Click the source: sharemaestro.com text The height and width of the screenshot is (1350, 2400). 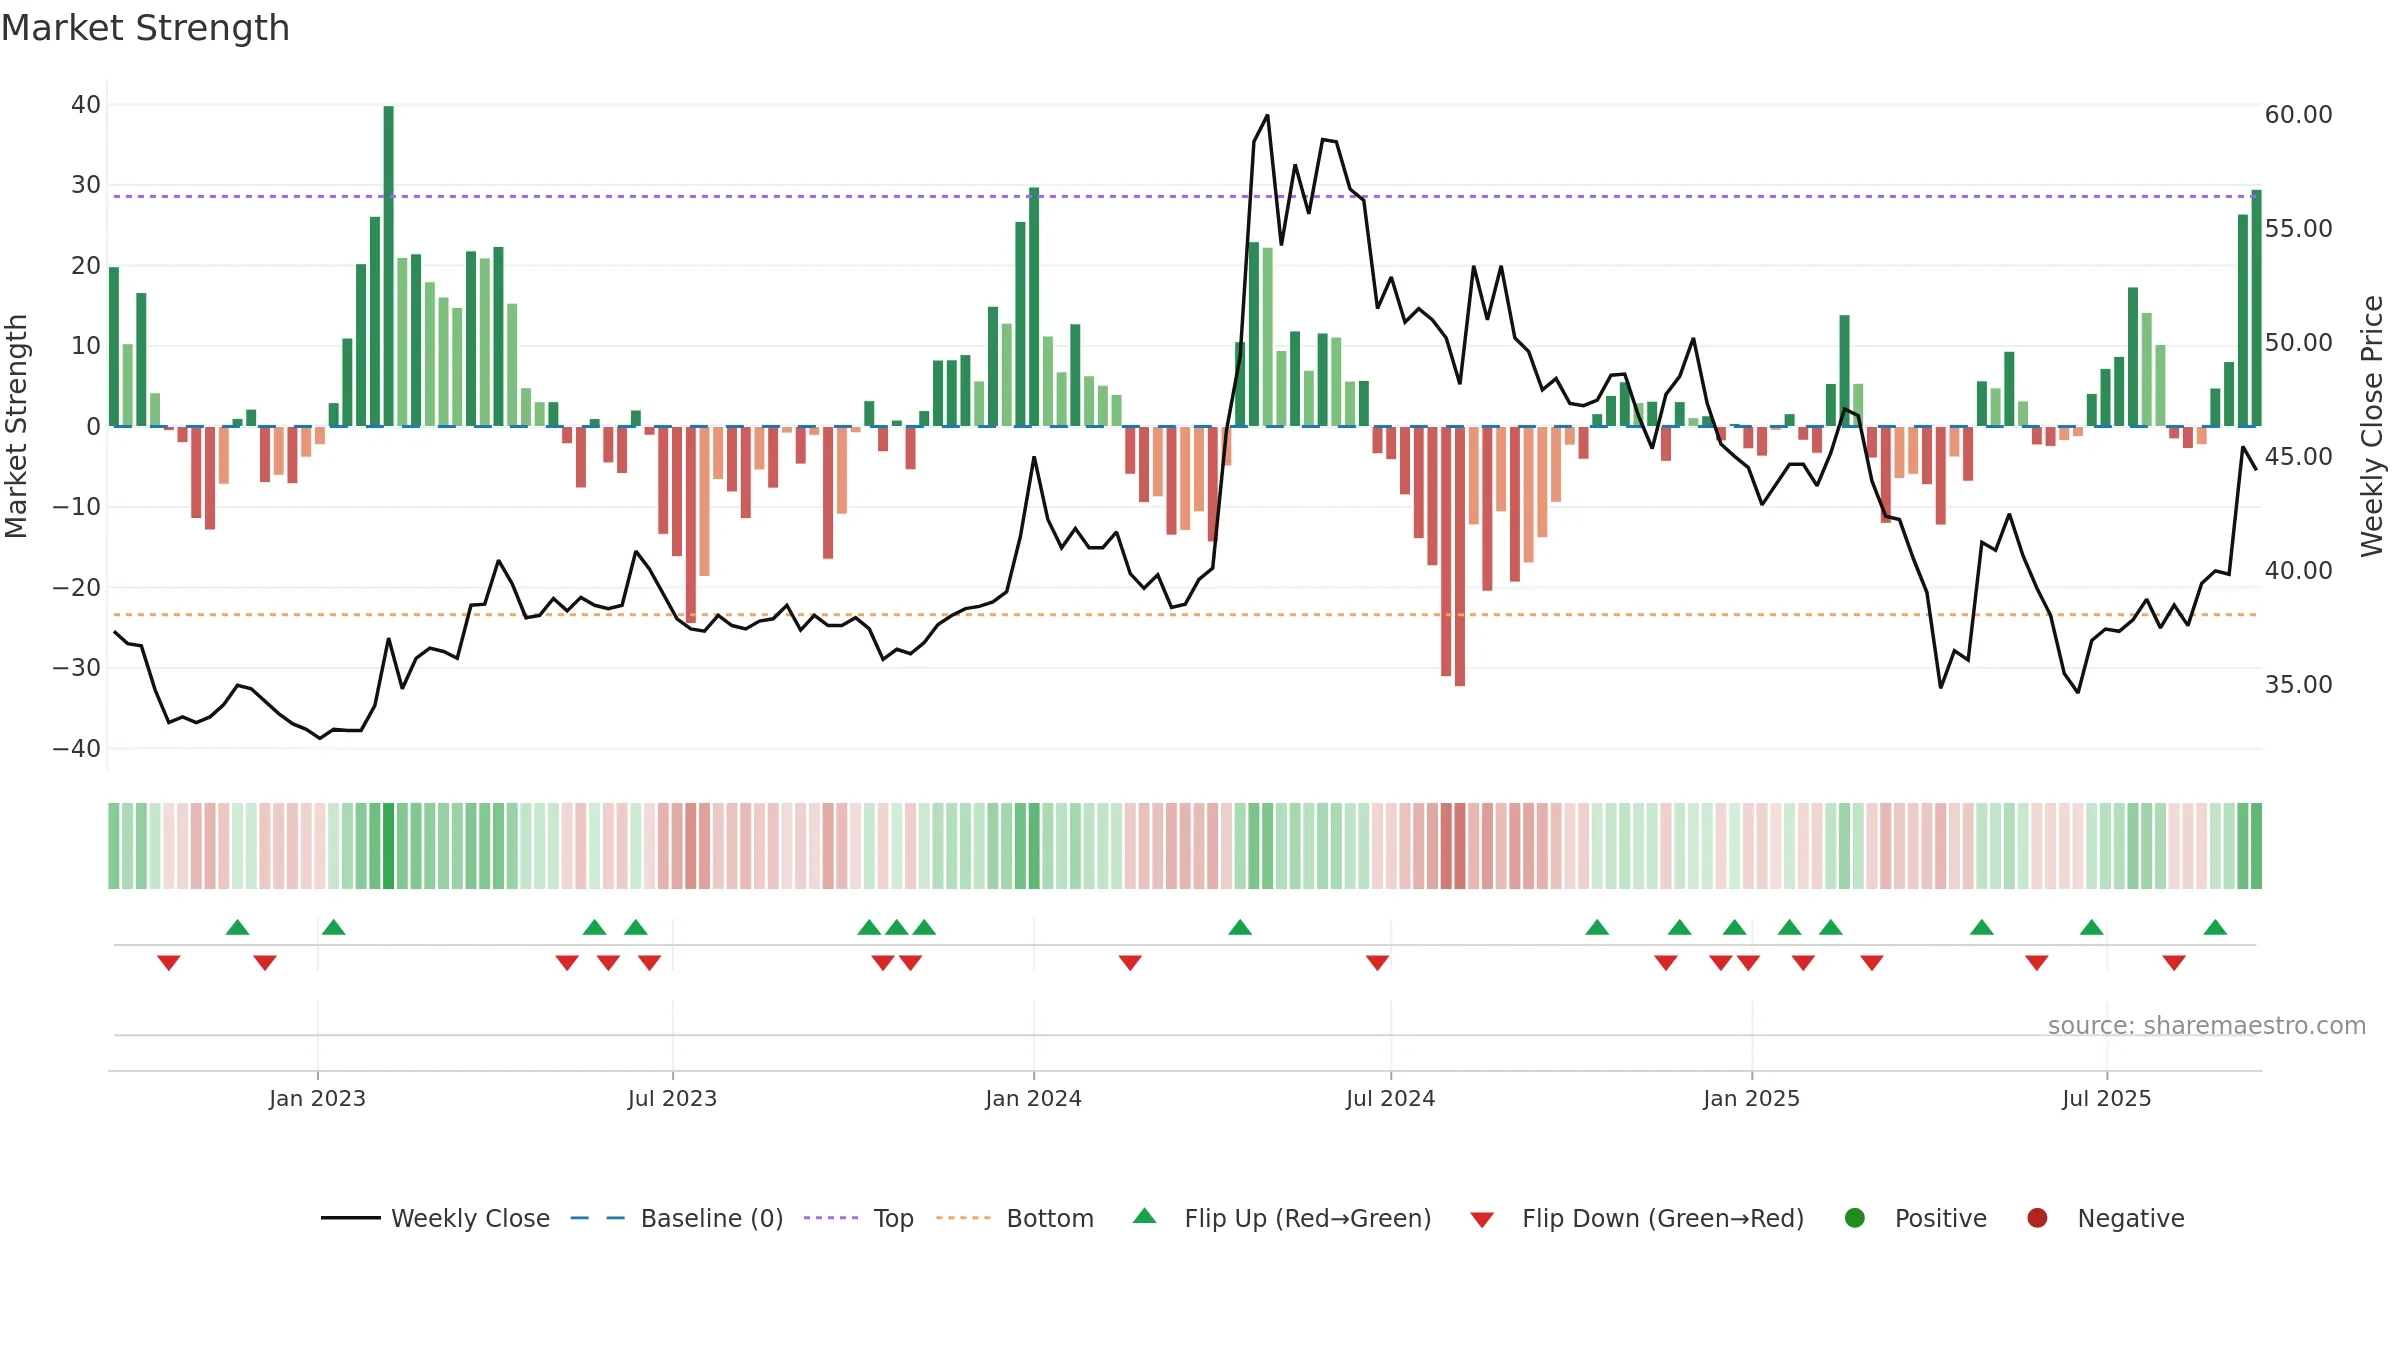click(2207, 1025)
